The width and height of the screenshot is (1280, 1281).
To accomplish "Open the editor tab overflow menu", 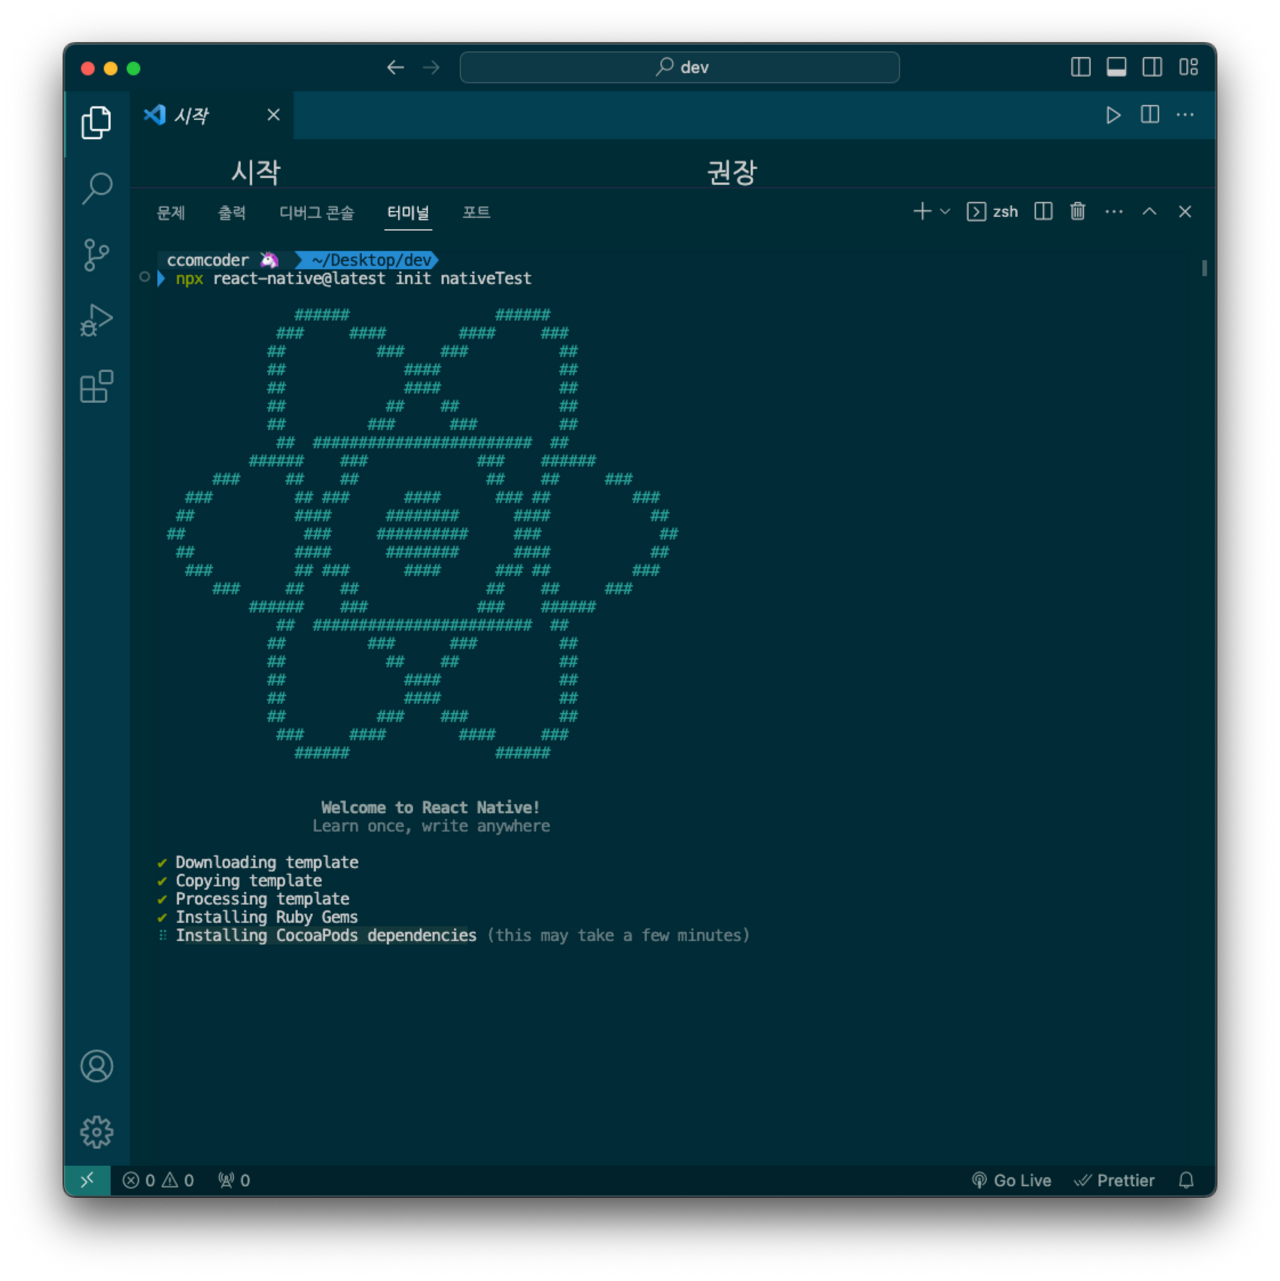I will (1185, 115).
